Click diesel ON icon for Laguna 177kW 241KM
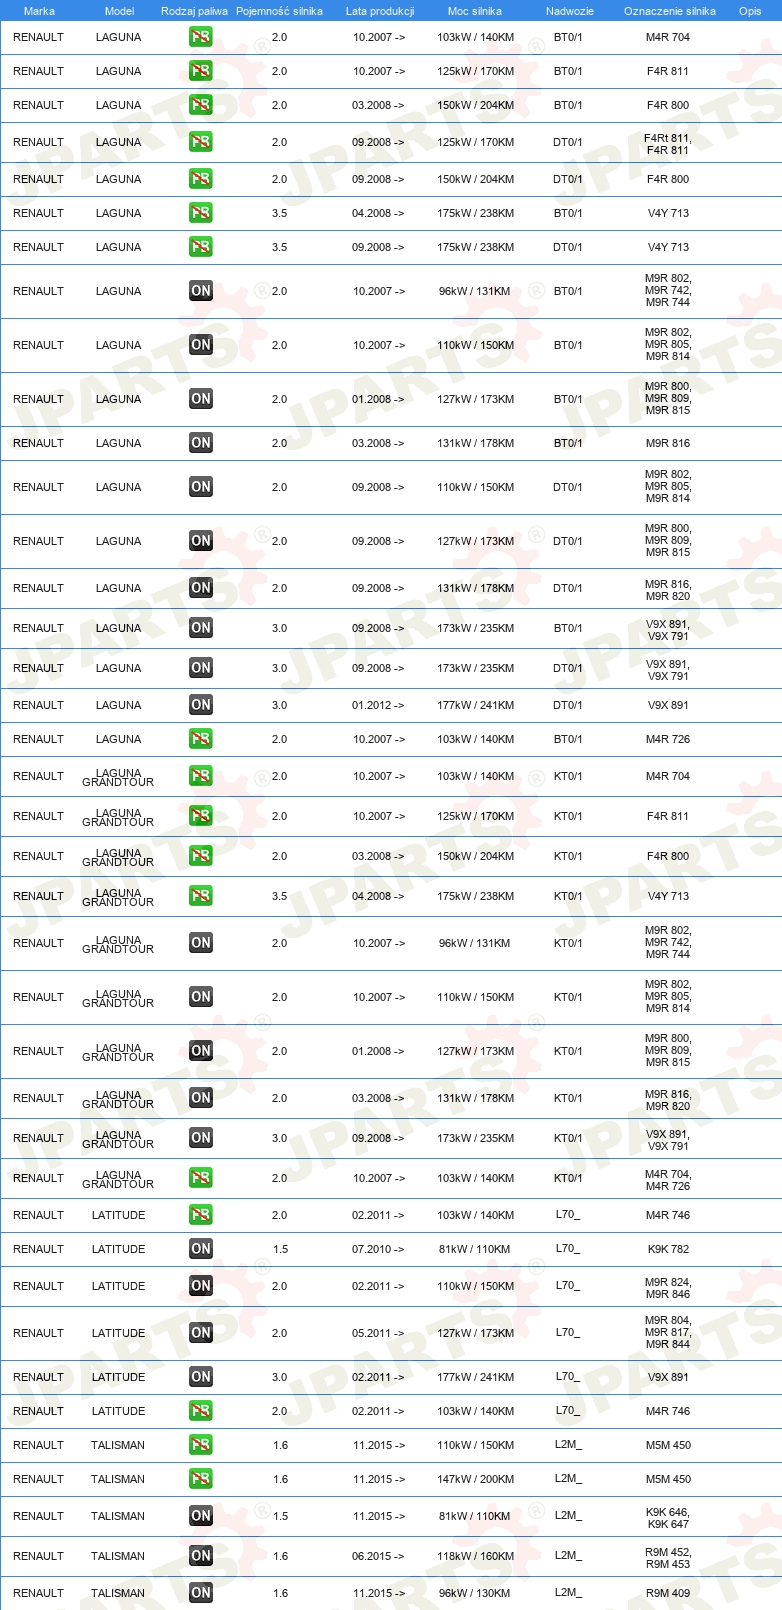Image resolution: width=782 pixels, height=1610 pixels. tap(201, 705)
